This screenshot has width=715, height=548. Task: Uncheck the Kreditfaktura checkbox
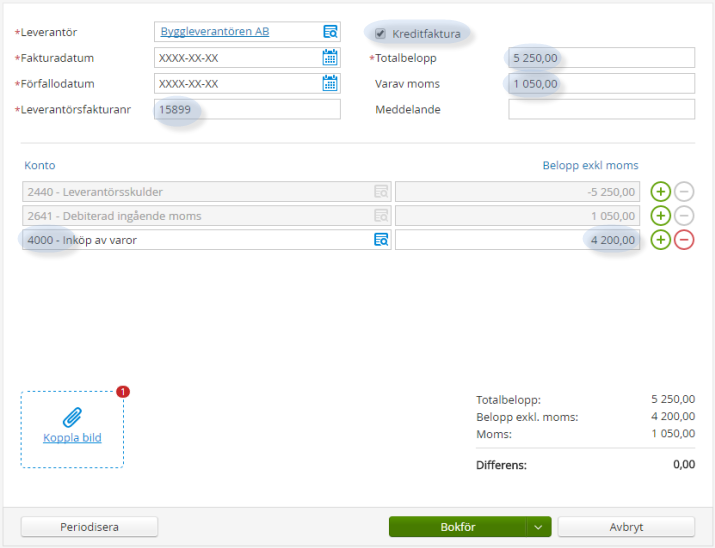(x=380, y=34)
